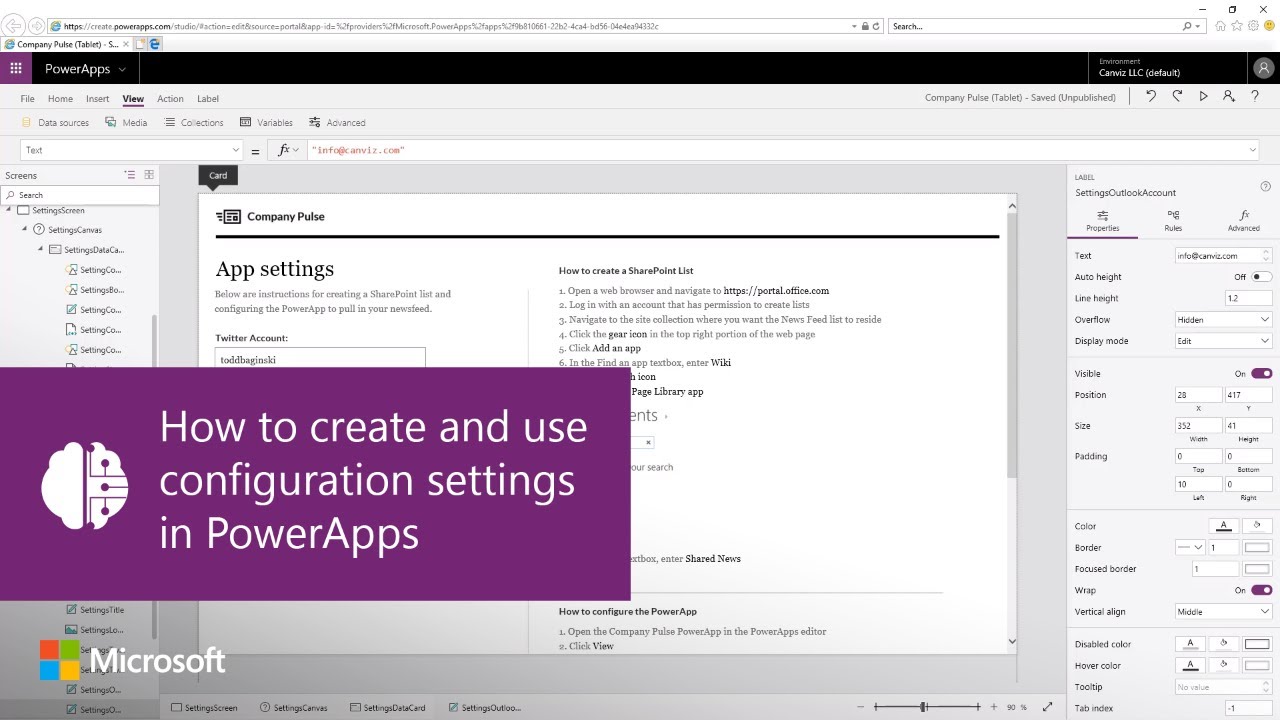Open Focused border color swatch
Screen dimensions: 1280x720
pos(1257,569)
